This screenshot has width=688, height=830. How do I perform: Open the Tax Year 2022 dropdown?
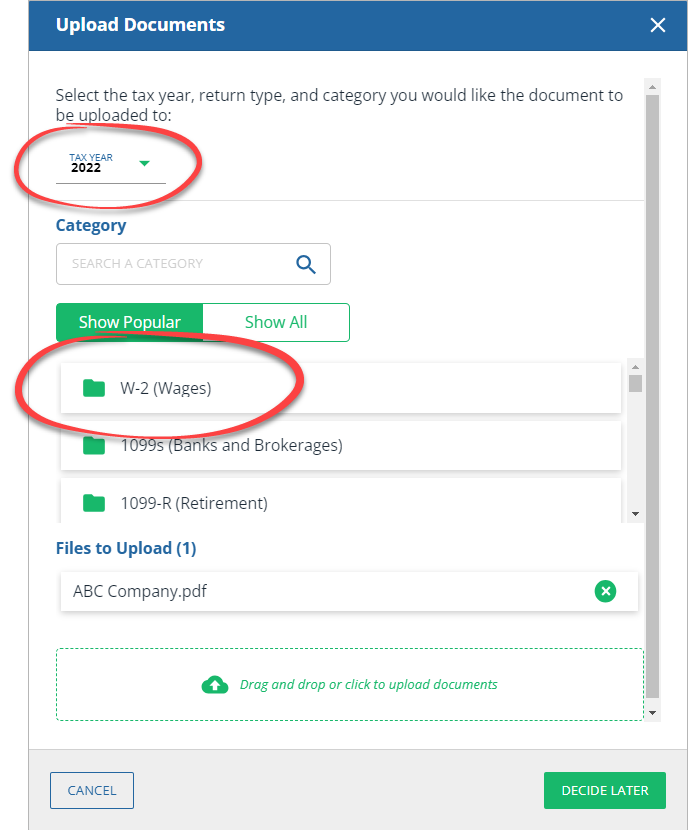pos(110,163)
